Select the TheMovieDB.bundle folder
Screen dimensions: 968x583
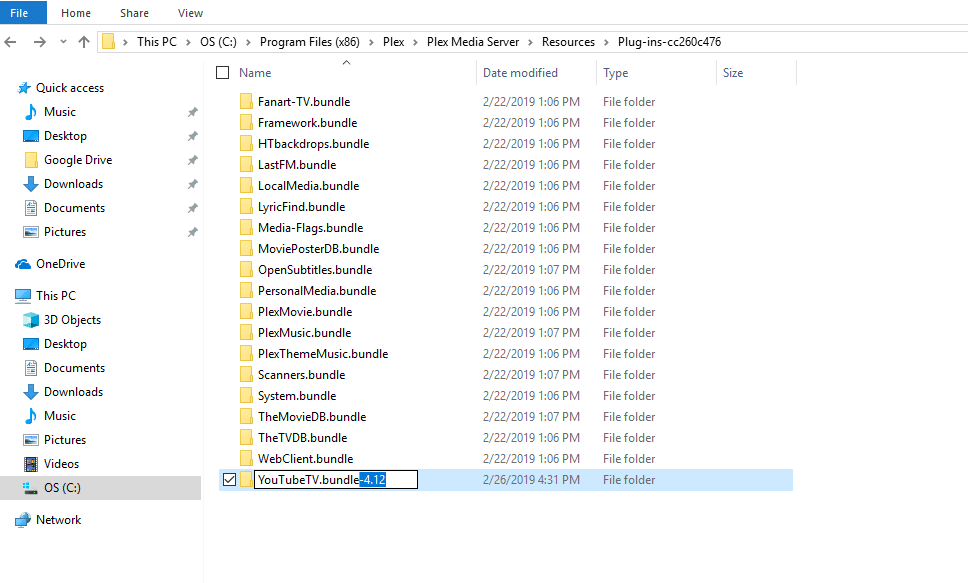coord(312,417)
